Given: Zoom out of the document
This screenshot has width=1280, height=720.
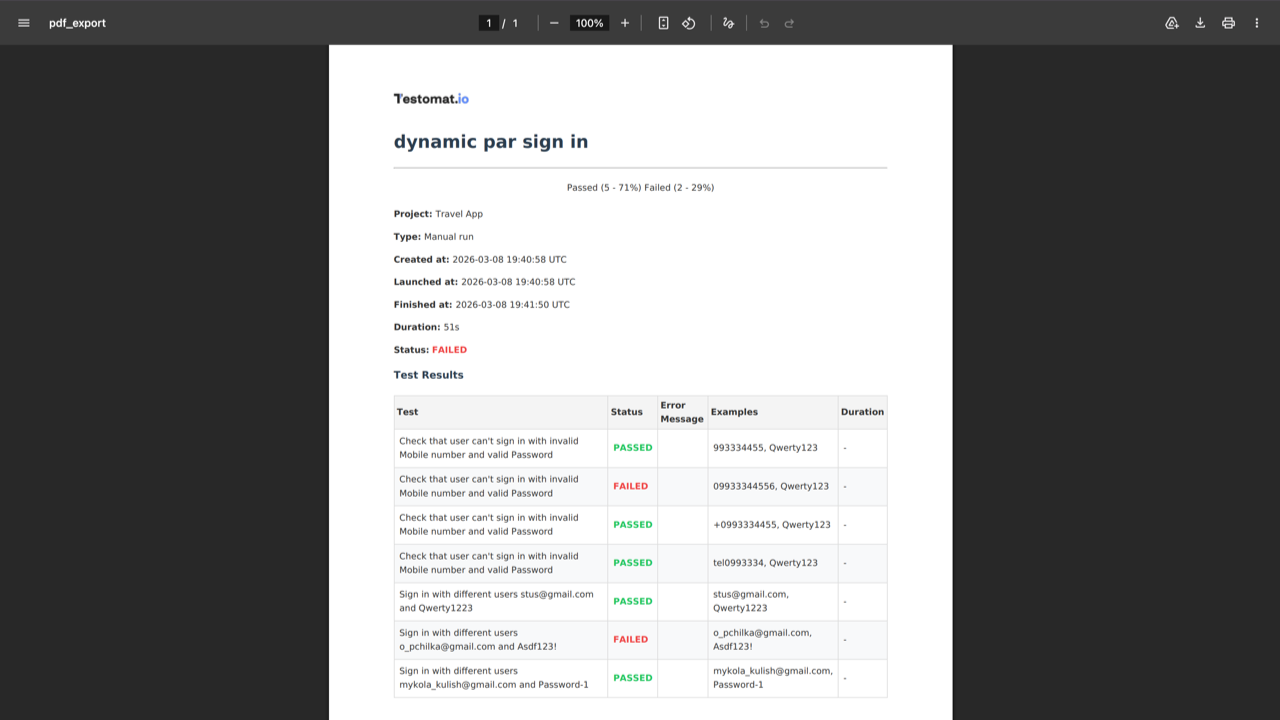Looking at the screenshot, I should pos(553,22).
